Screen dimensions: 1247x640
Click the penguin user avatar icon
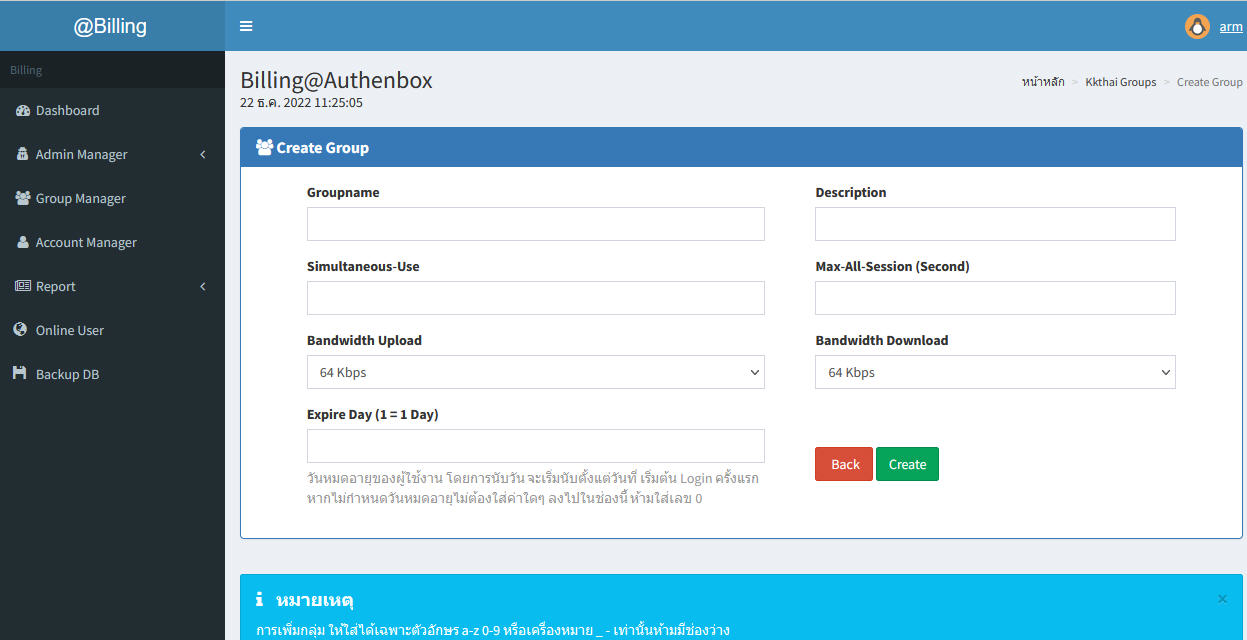point(1197,27)
